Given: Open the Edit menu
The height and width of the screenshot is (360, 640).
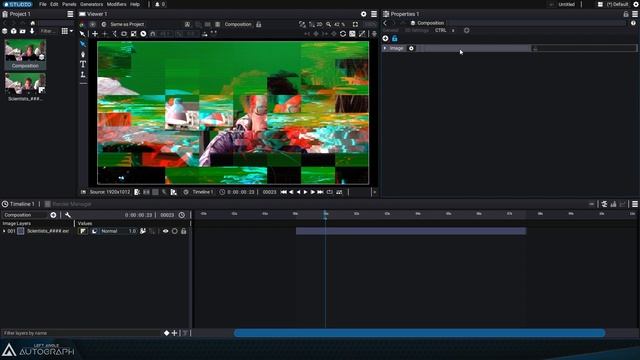Looking at the screenshot, I should (54, 4).
